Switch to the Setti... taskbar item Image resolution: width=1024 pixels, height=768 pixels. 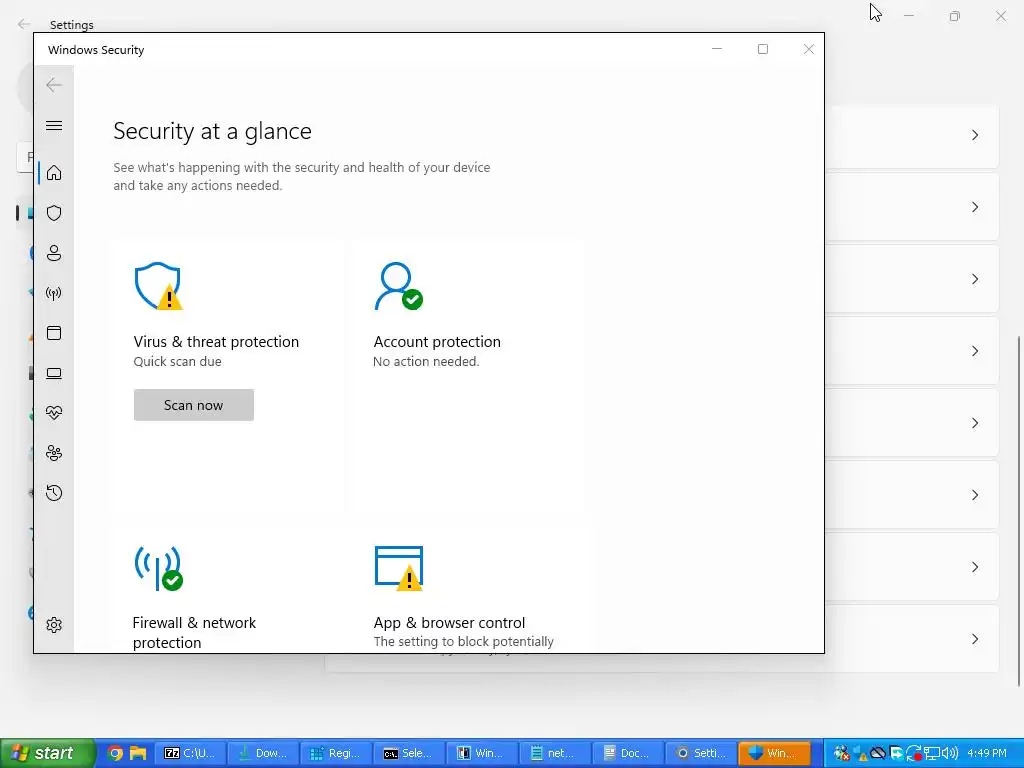(701, 753)
